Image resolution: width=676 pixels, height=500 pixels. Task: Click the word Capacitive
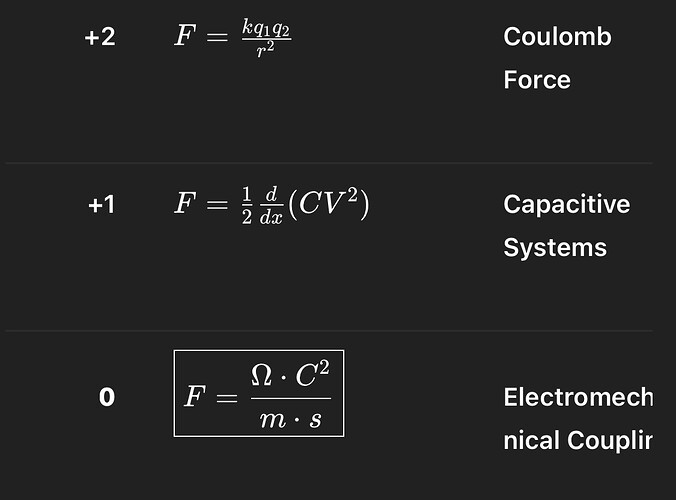pyautogui.click(x=566, y=204)
